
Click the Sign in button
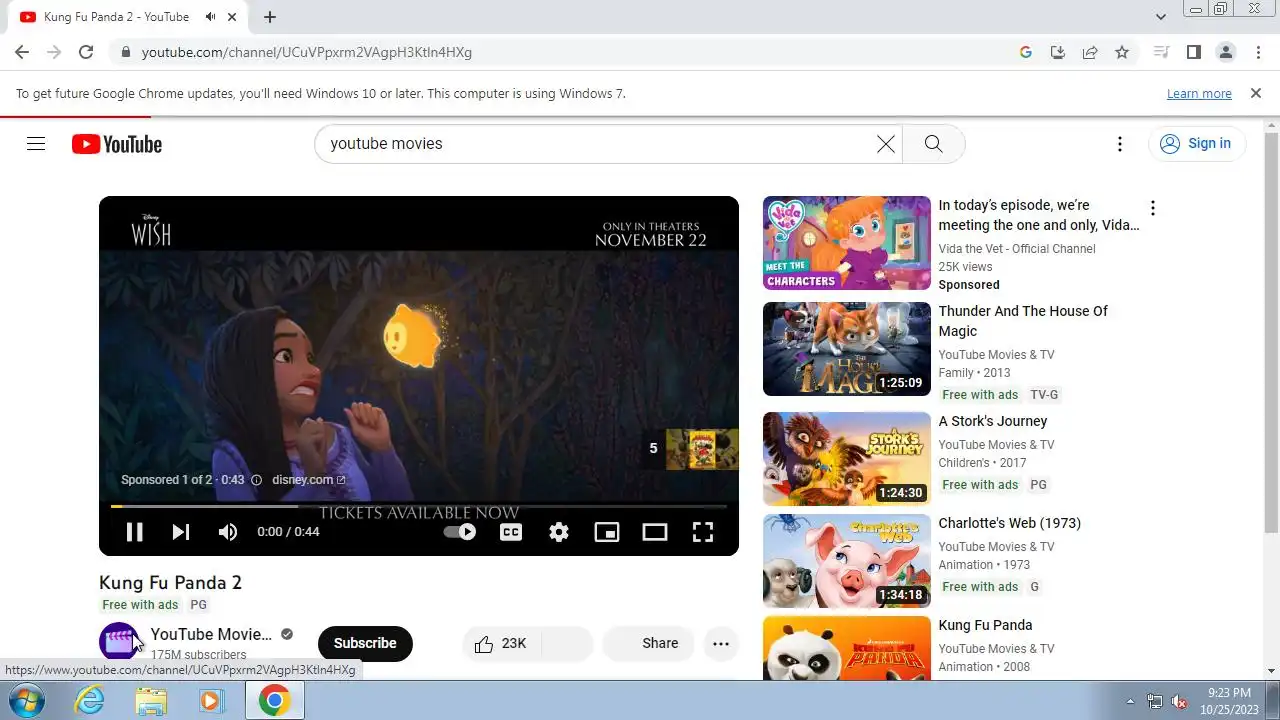(1196, 144)
